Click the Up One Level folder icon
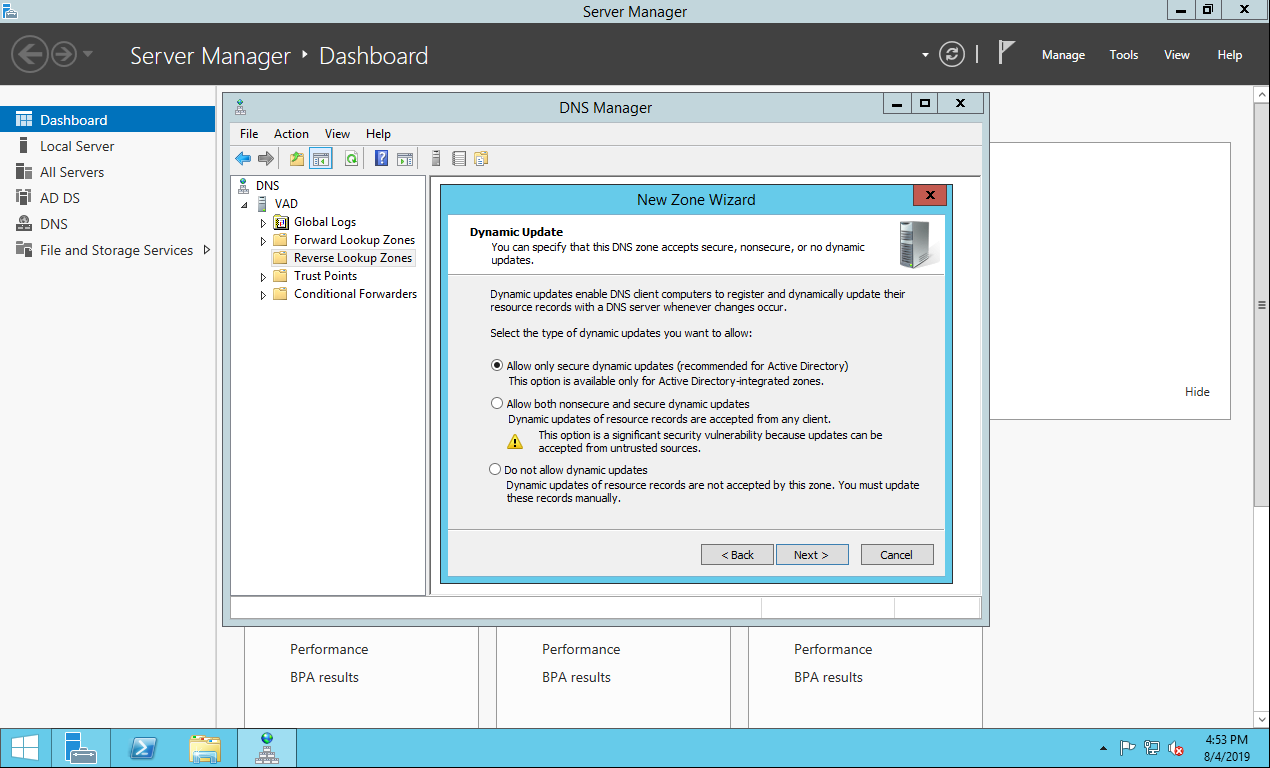1270x768 pixels. coord(297,158)
